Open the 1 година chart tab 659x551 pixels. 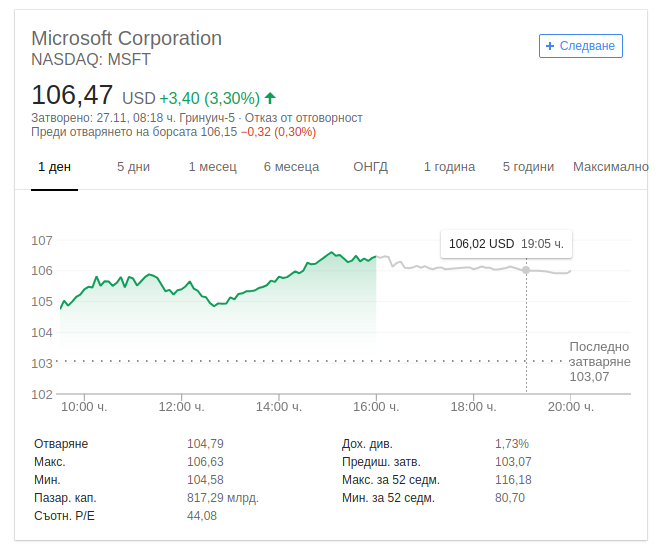449,167
